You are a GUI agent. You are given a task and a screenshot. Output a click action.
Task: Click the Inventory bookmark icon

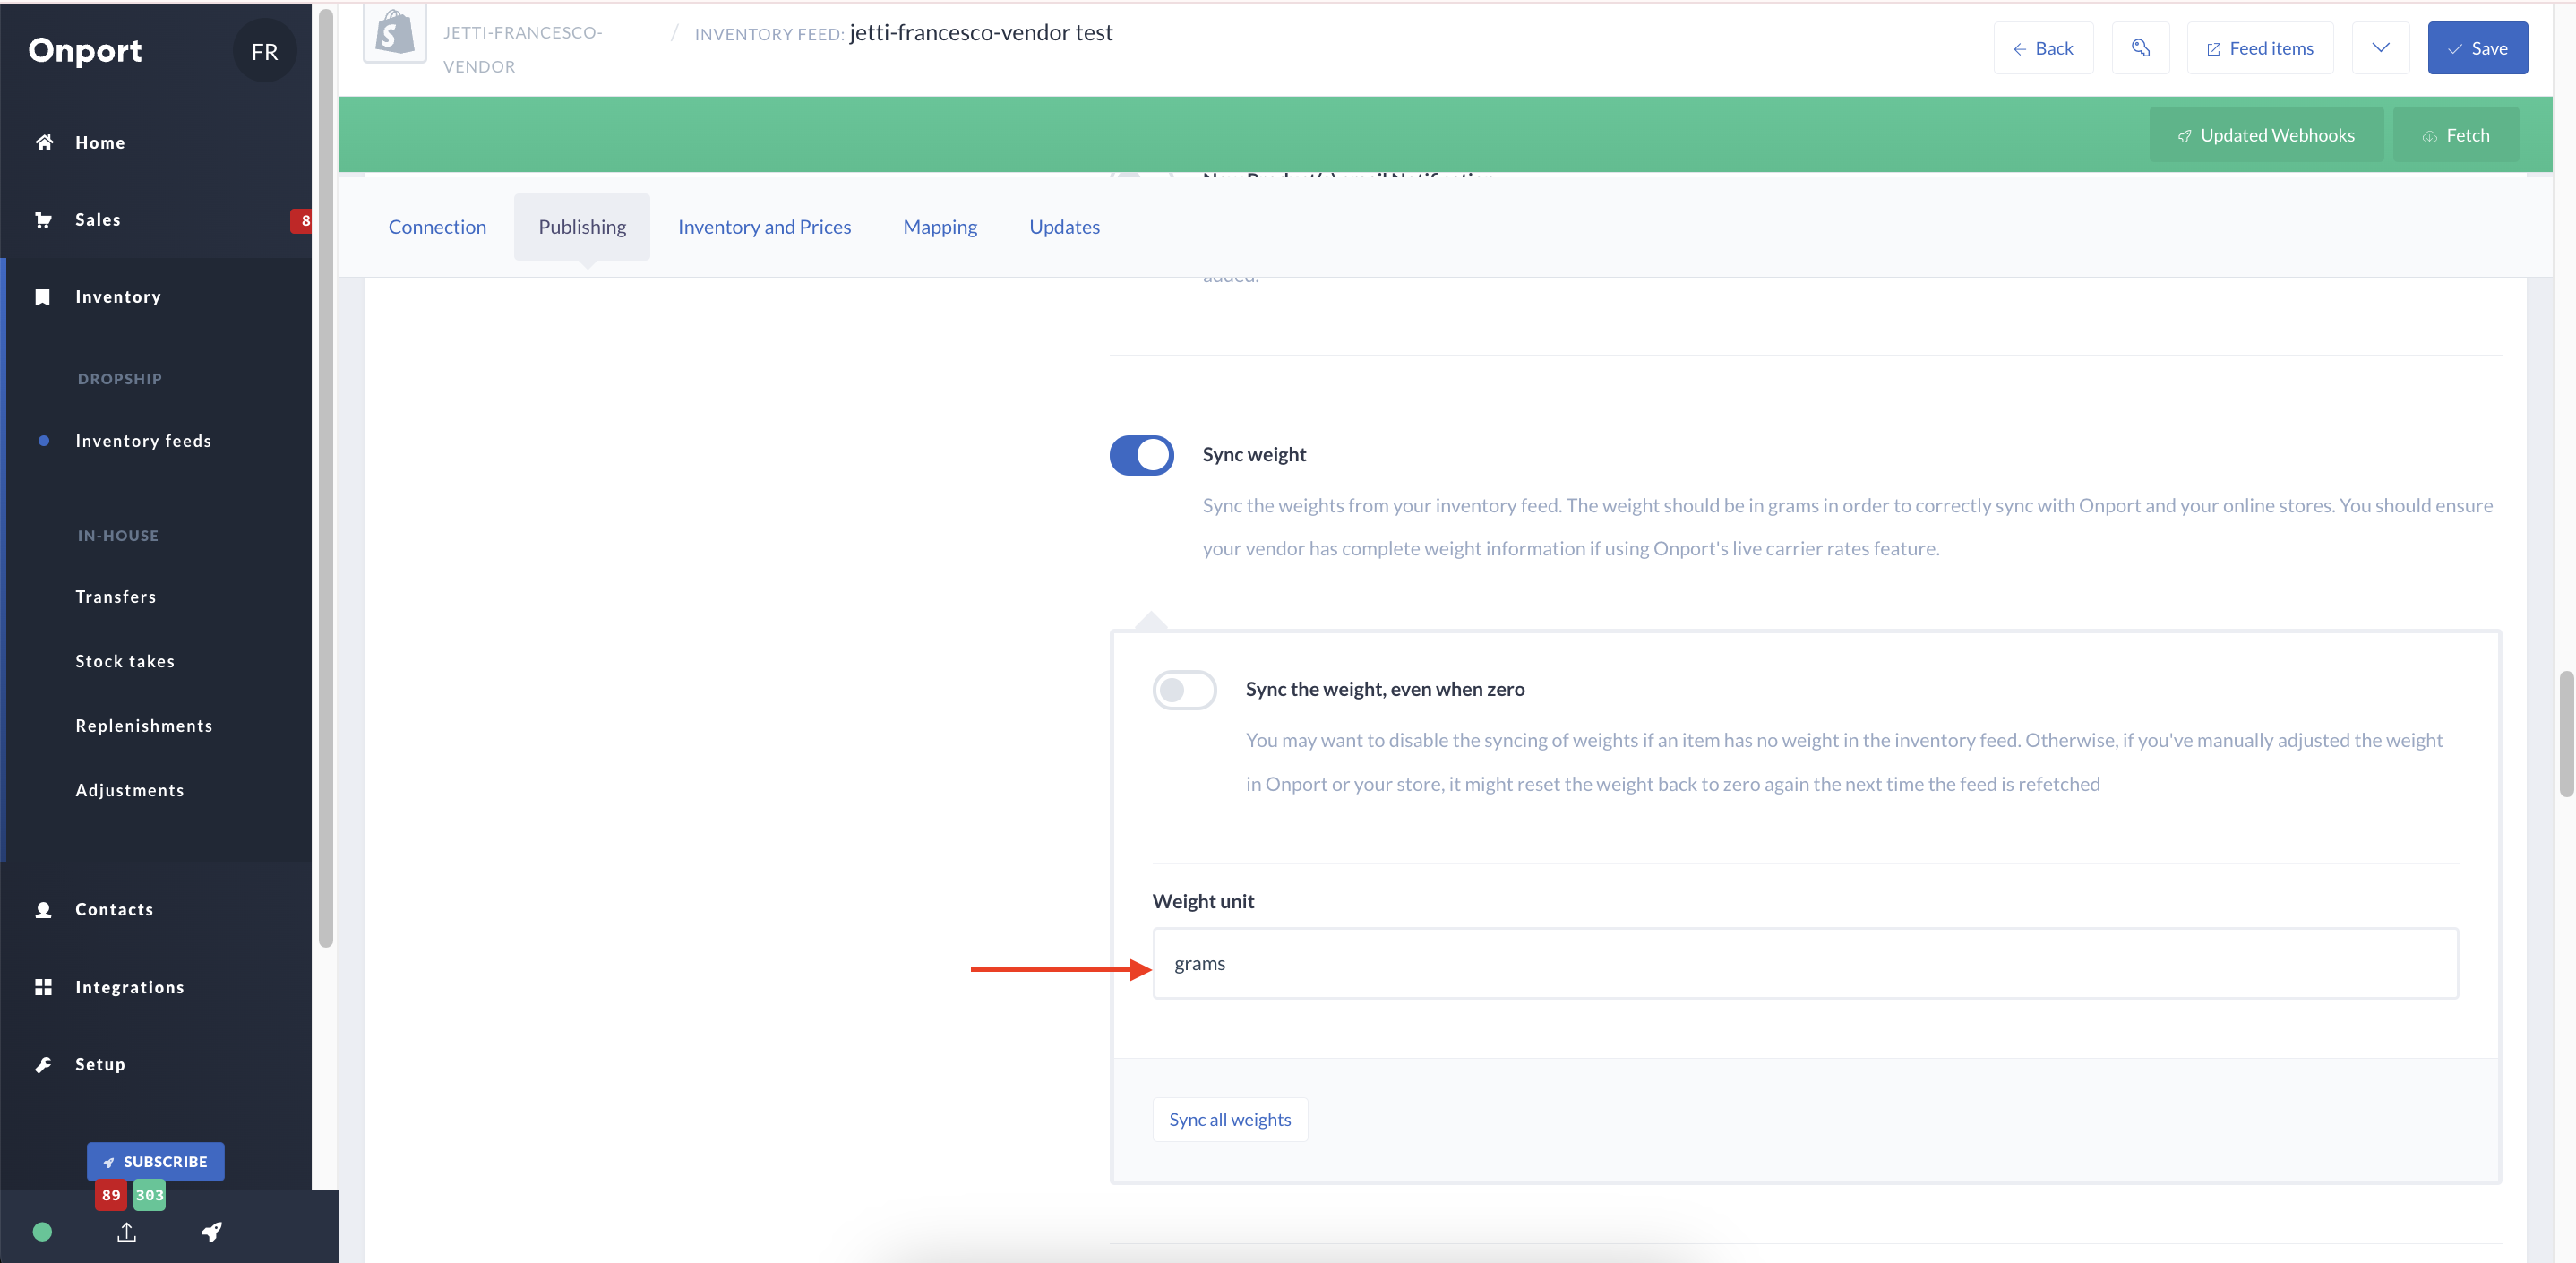[x=42, y=297]
